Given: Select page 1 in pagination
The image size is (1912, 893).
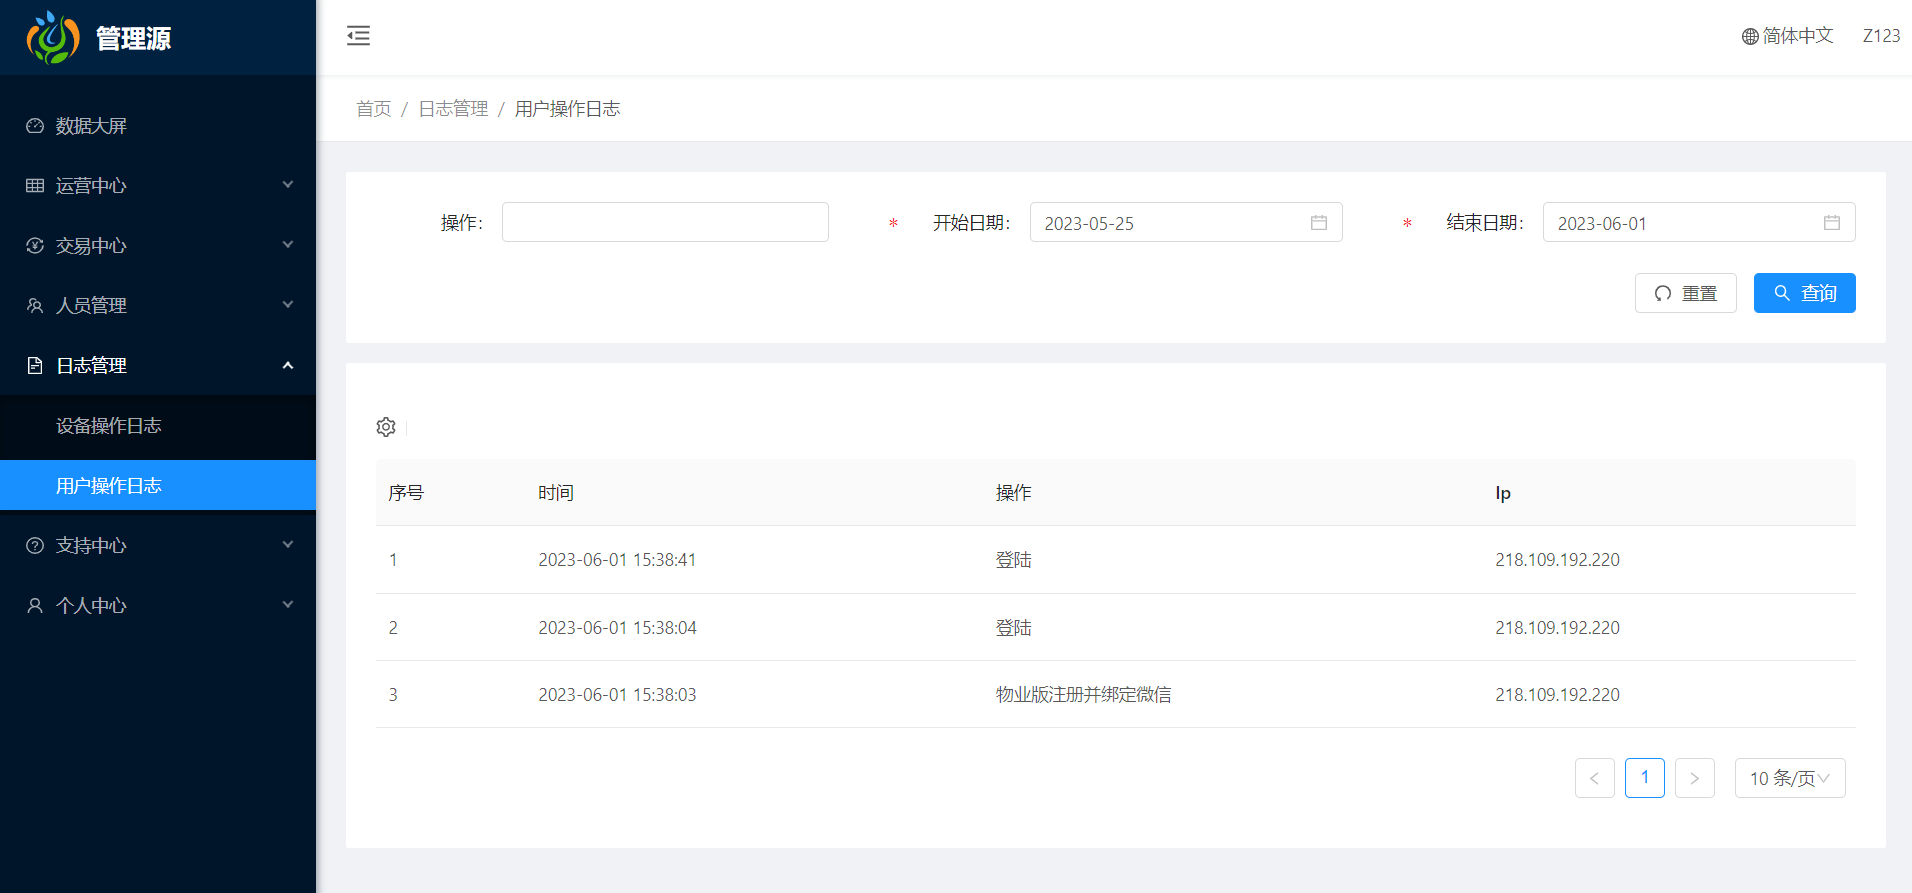Looking at the screenshot, I should click(1645, 778).
